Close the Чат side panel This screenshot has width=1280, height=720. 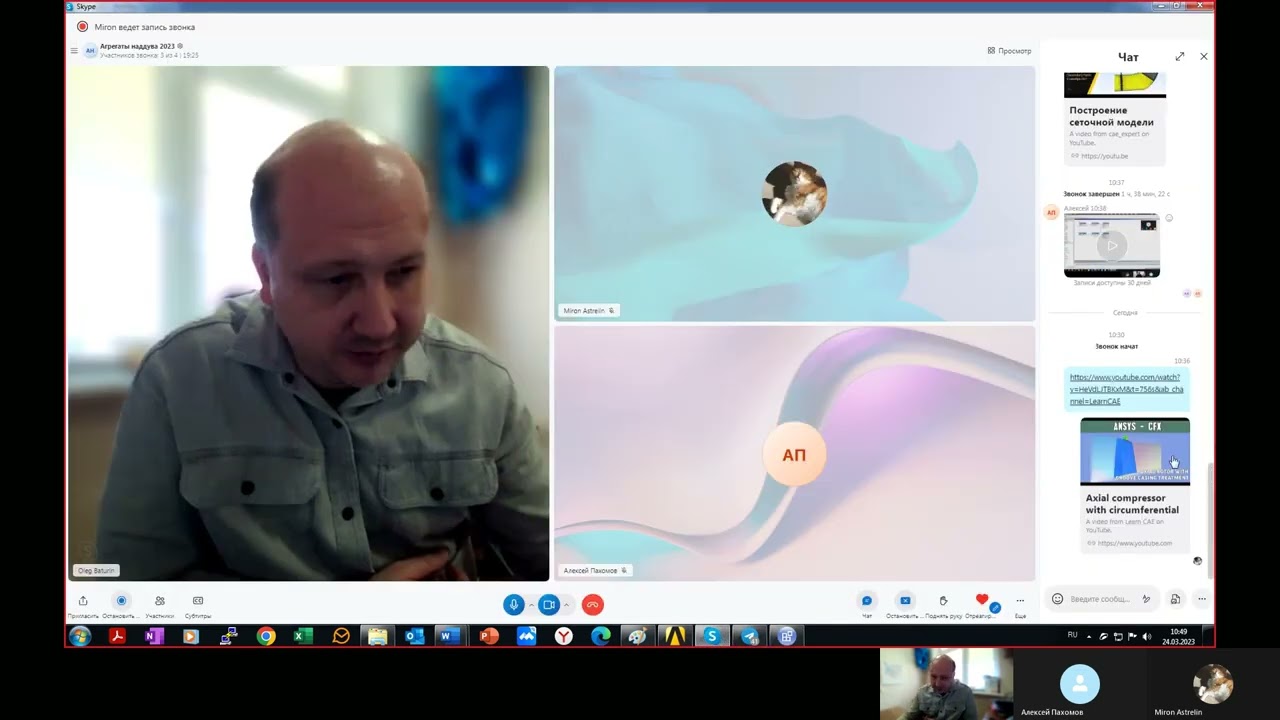coord(1203,57)
